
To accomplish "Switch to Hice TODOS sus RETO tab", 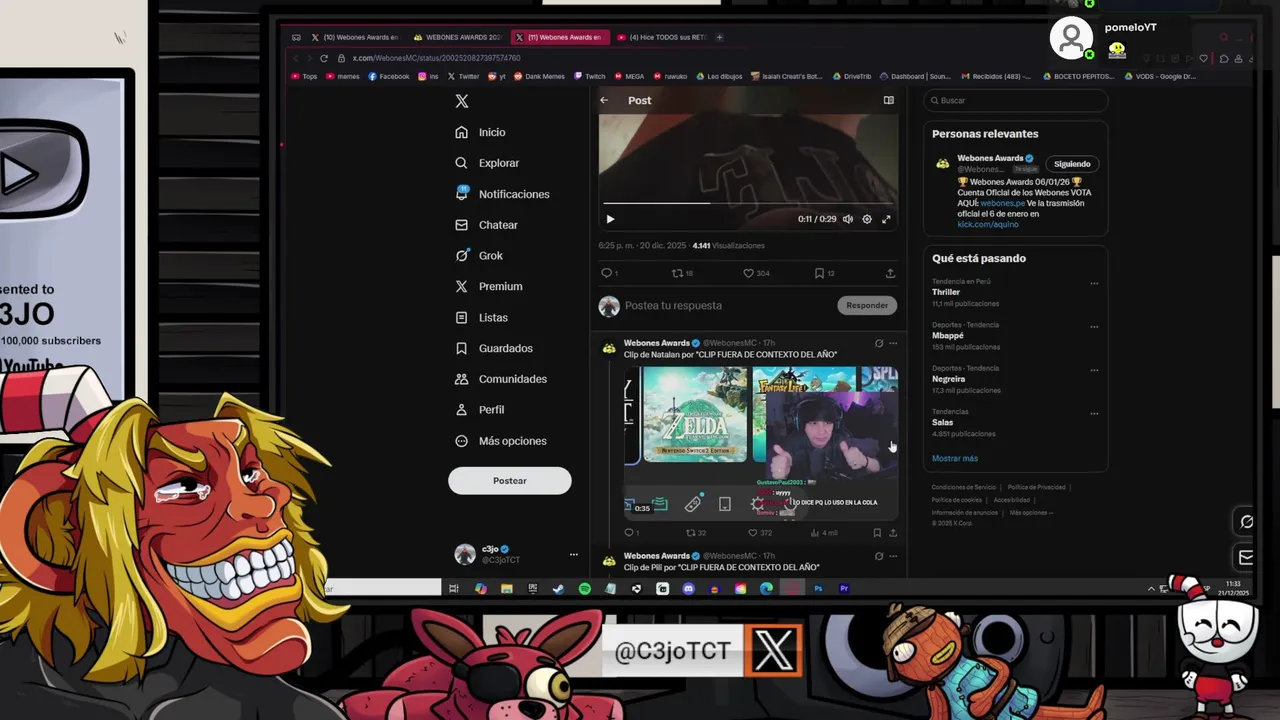I will click(661, 37).
